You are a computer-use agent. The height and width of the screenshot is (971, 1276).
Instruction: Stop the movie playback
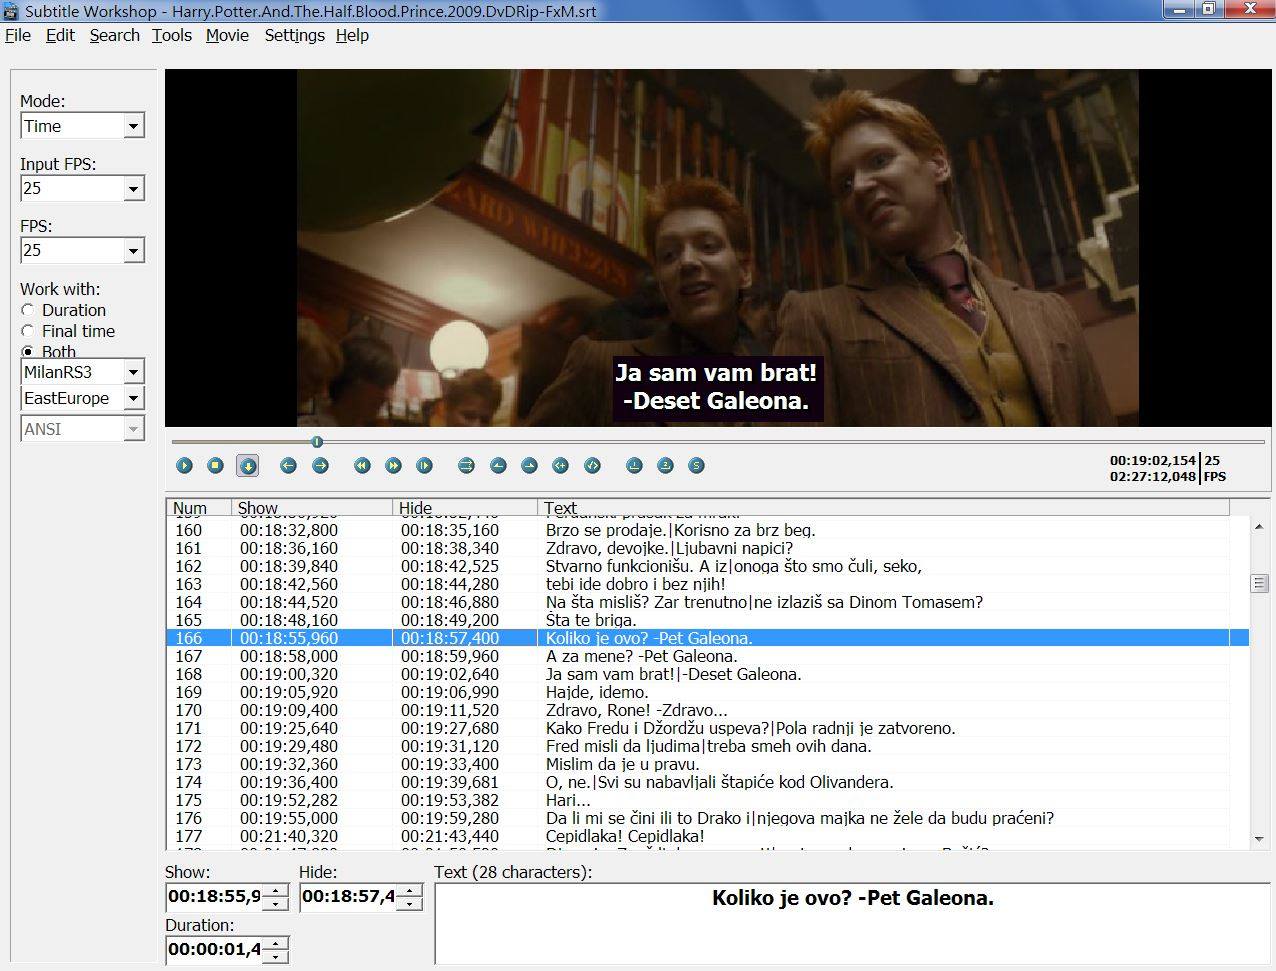215,465
